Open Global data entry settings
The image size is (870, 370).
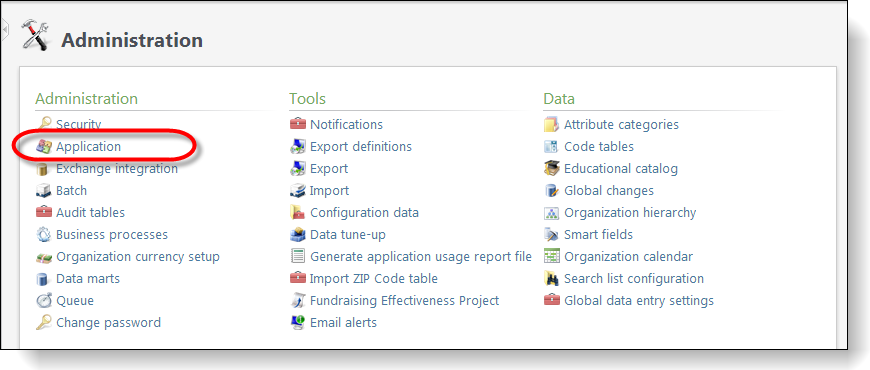coord(639,301)
